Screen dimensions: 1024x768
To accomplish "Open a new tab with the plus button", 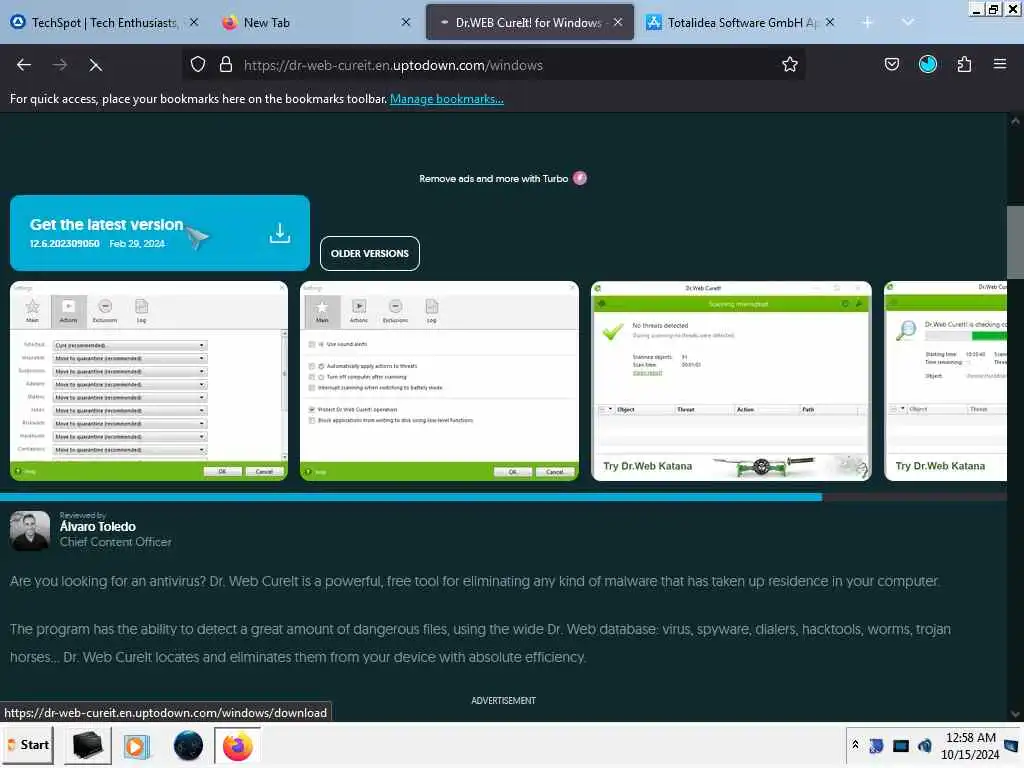I will click(867, 22).
